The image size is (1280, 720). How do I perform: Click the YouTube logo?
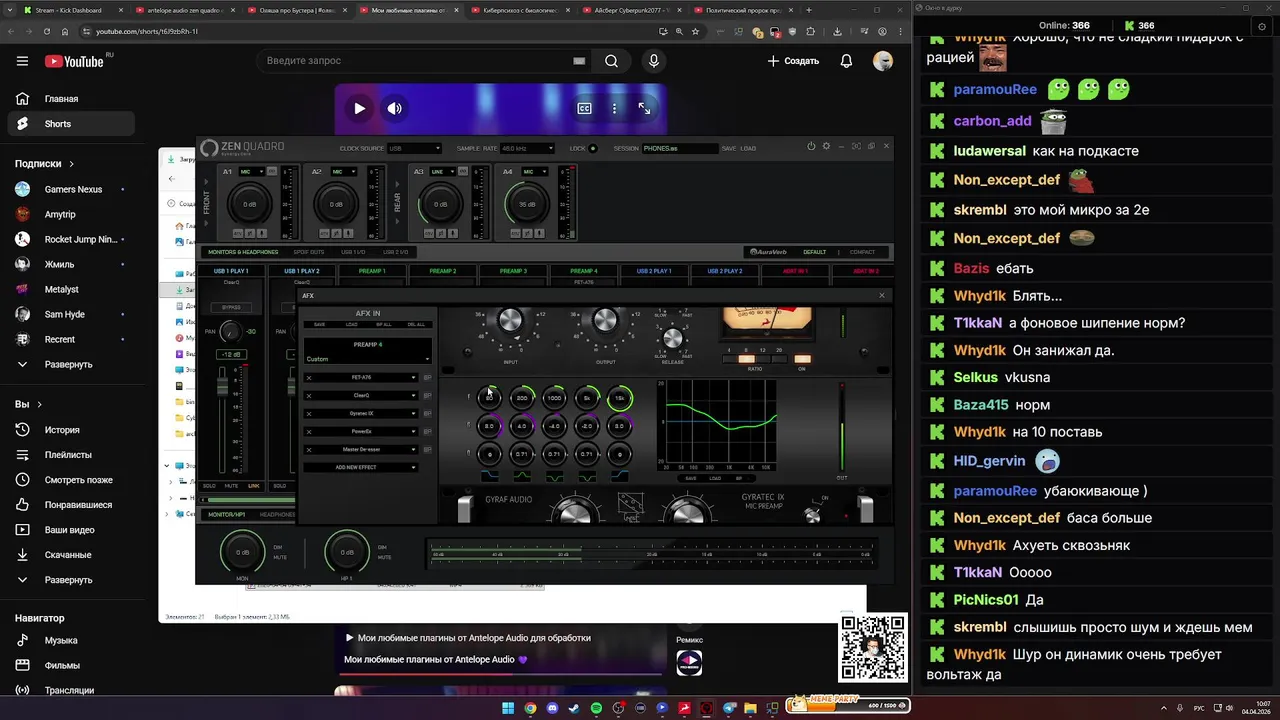coord(75,61)
